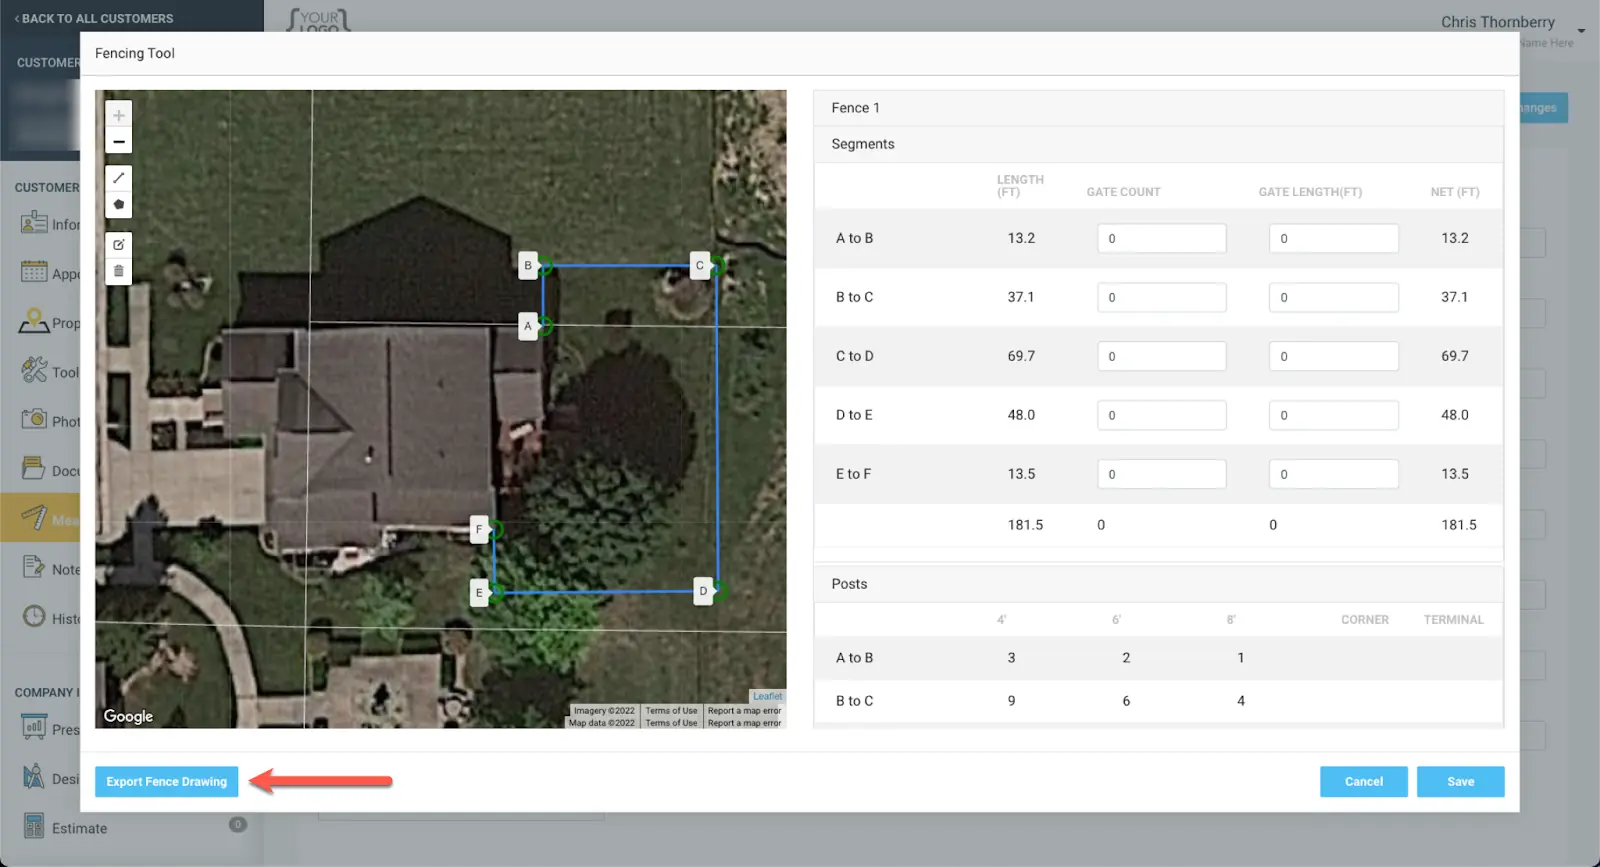The width and height of the screenshot is (1600, 867).
Task: Click Export Fence Drawing button
Action: pos(166,782)
